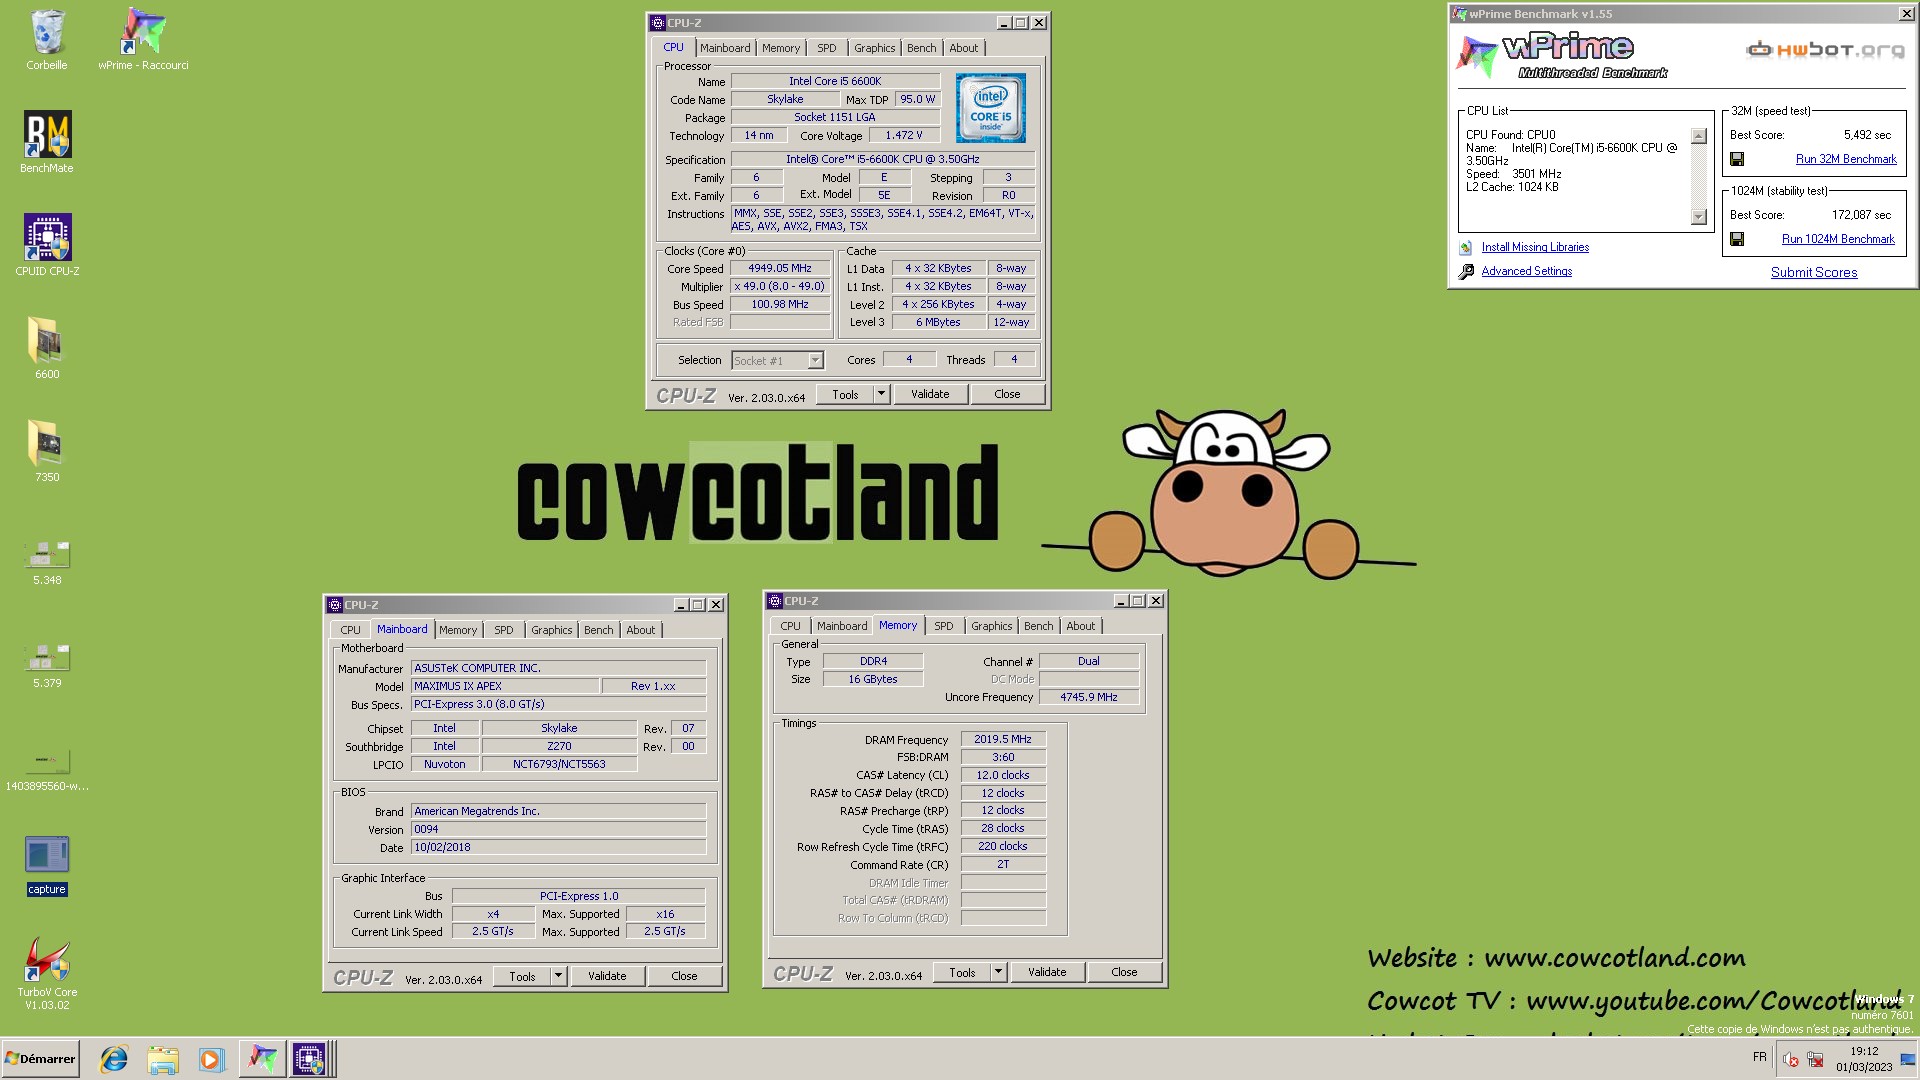The height and width of the screenshot is (1080, 1920).
Task: Launch the TurboV Core V1.03.02 shortcut
Action: click(x=47, y=973)
